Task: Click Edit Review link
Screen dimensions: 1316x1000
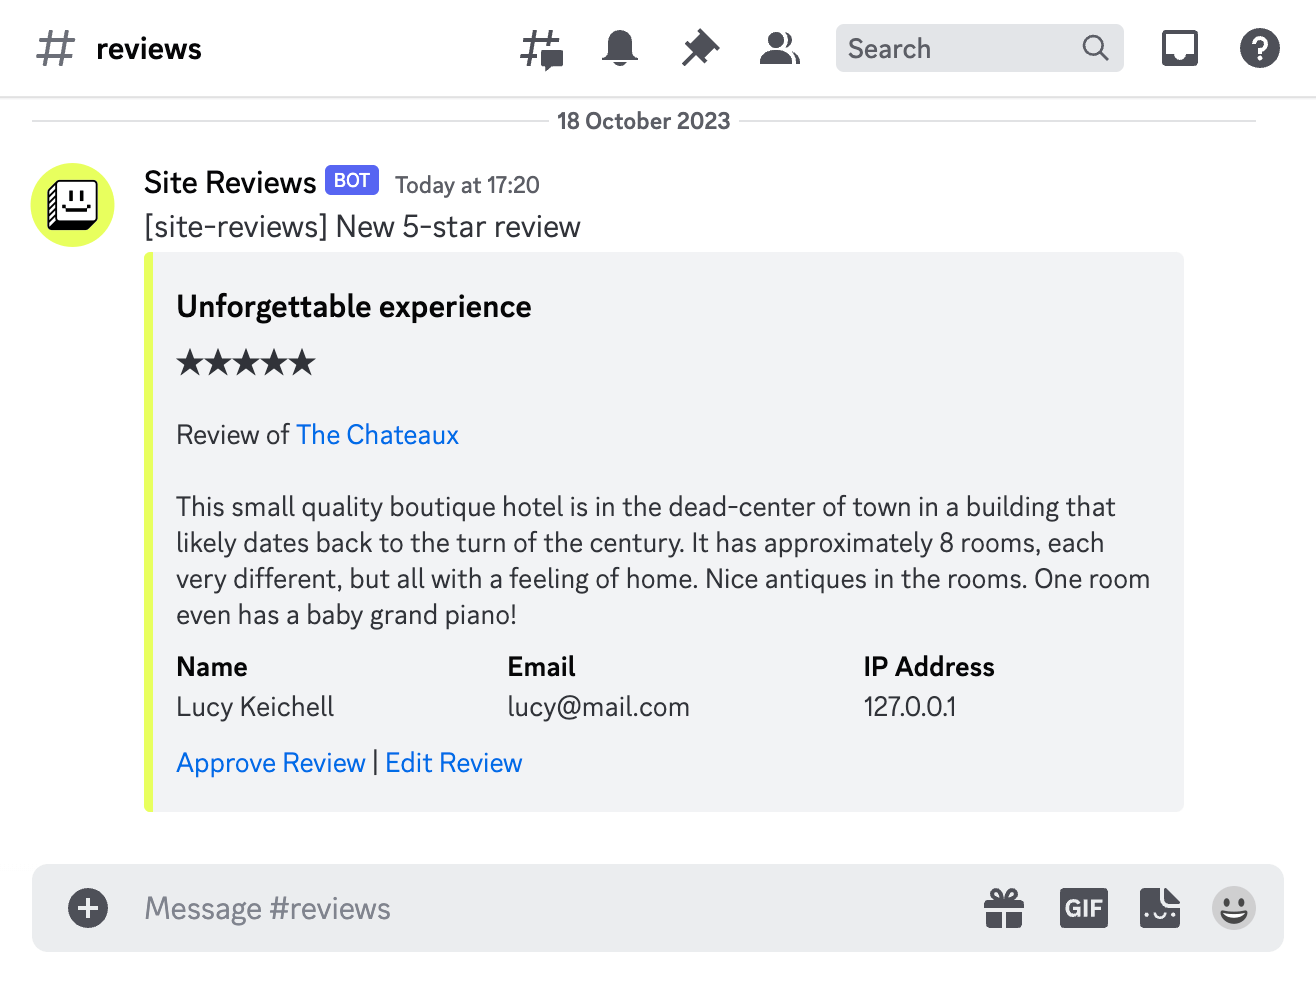Action: (x=454, y=763)
